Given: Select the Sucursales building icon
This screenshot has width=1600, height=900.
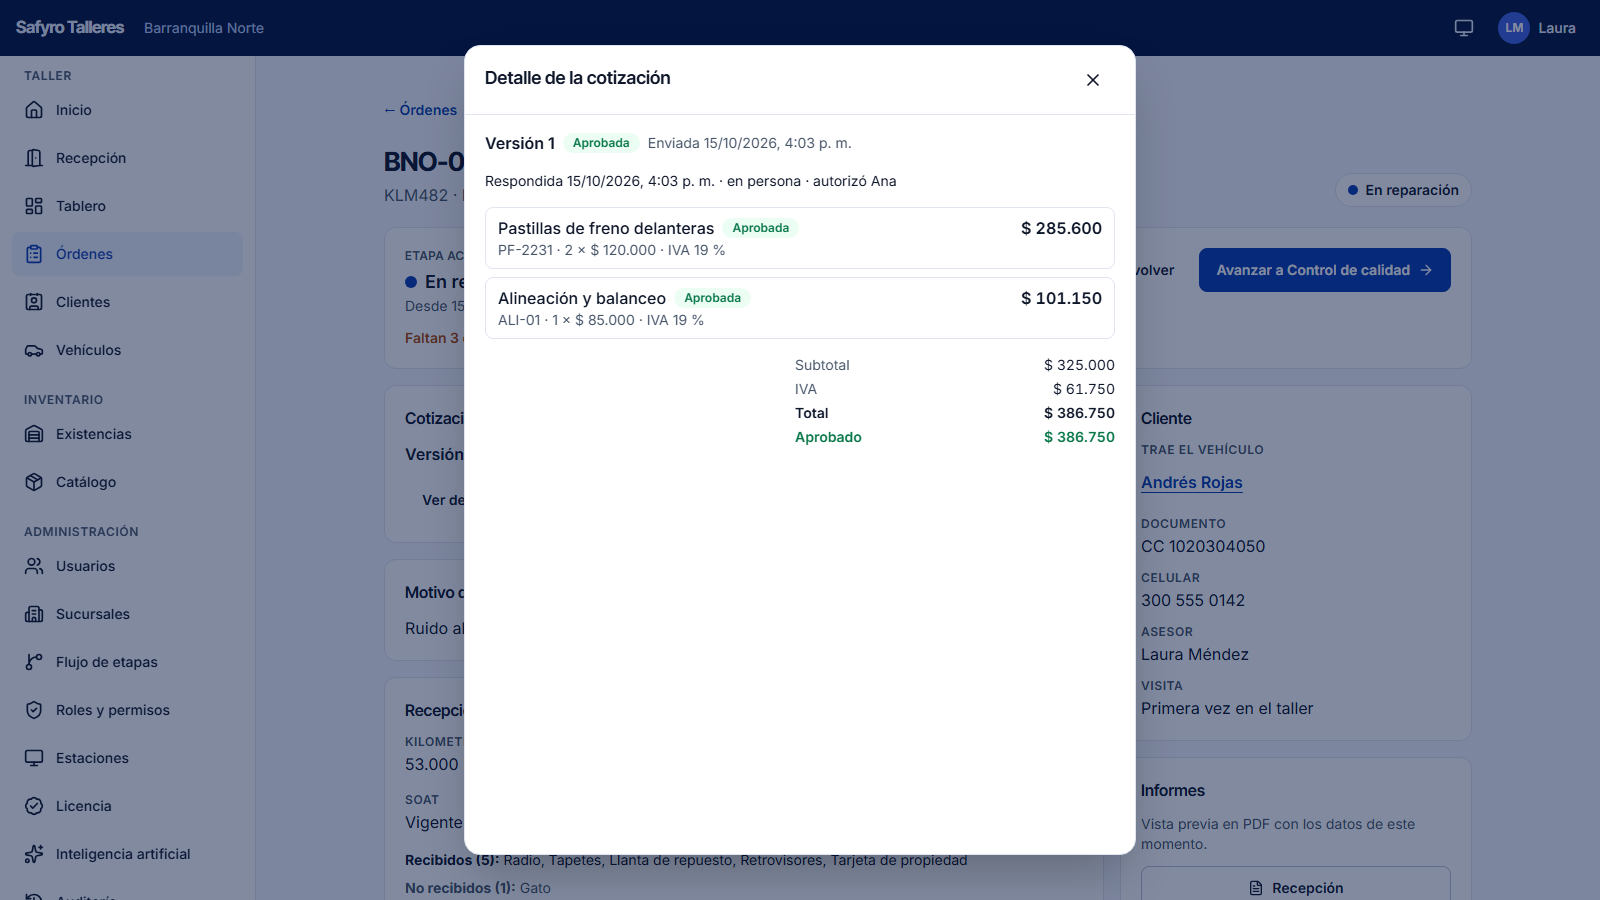Looking at the screenshot, I should point(34,614).
